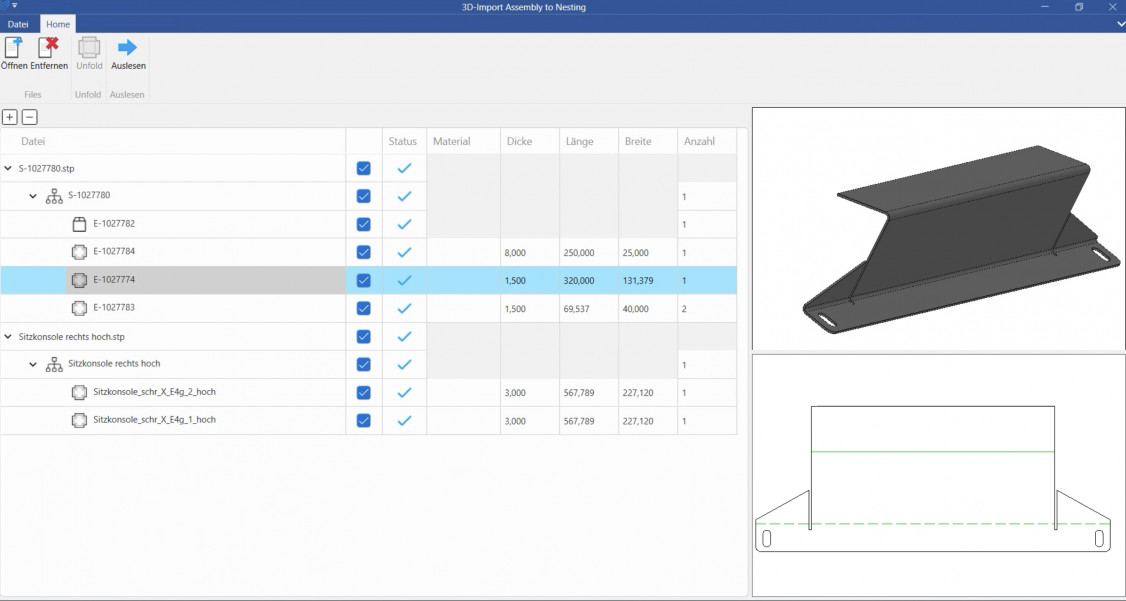Screen dimensions: 1126x601
Task: Toggle the checkbox for S-1027780.stp
Action: [x=363, y=168]
